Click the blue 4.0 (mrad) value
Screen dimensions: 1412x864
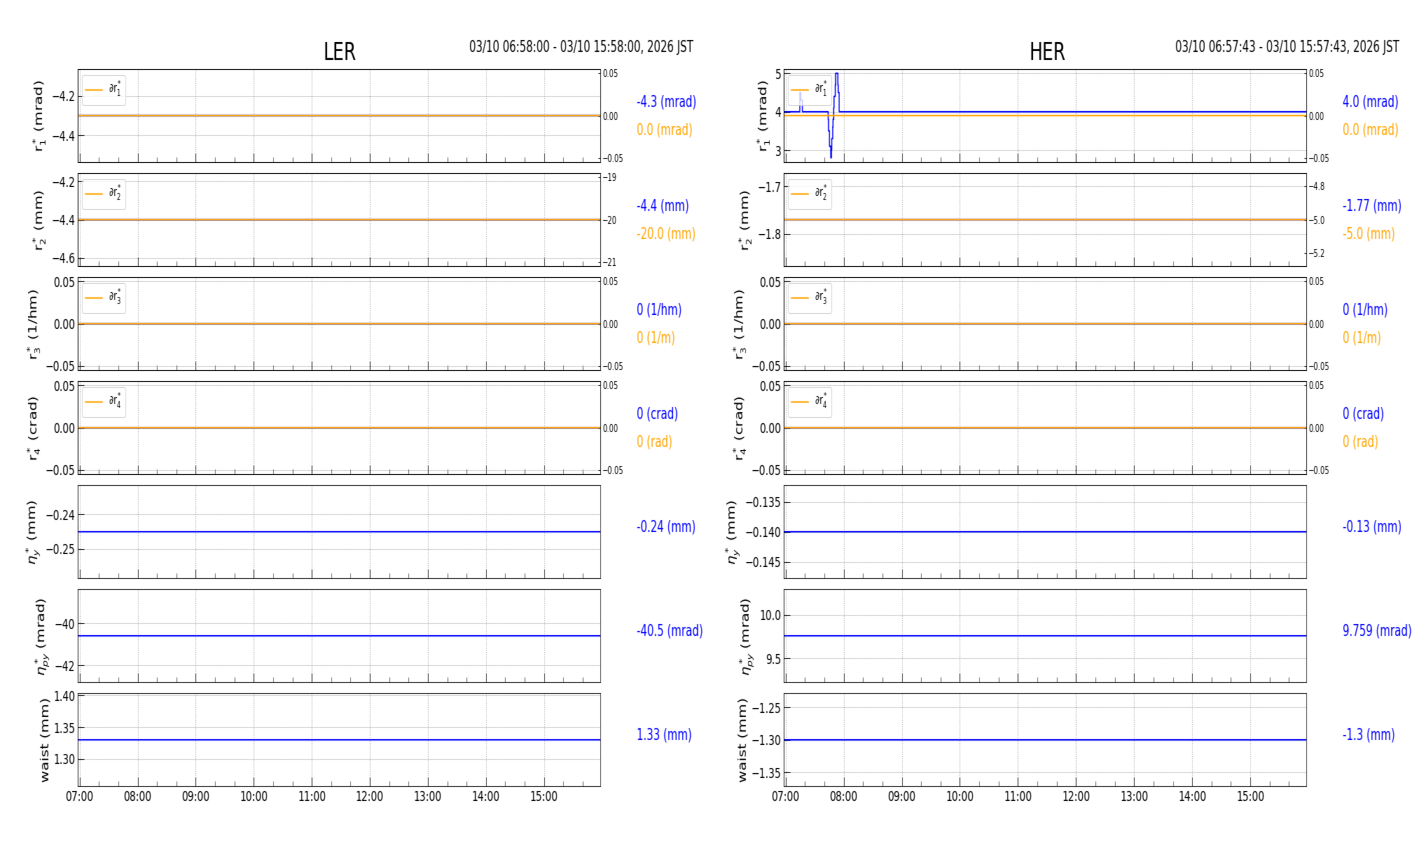[1370, 102]
